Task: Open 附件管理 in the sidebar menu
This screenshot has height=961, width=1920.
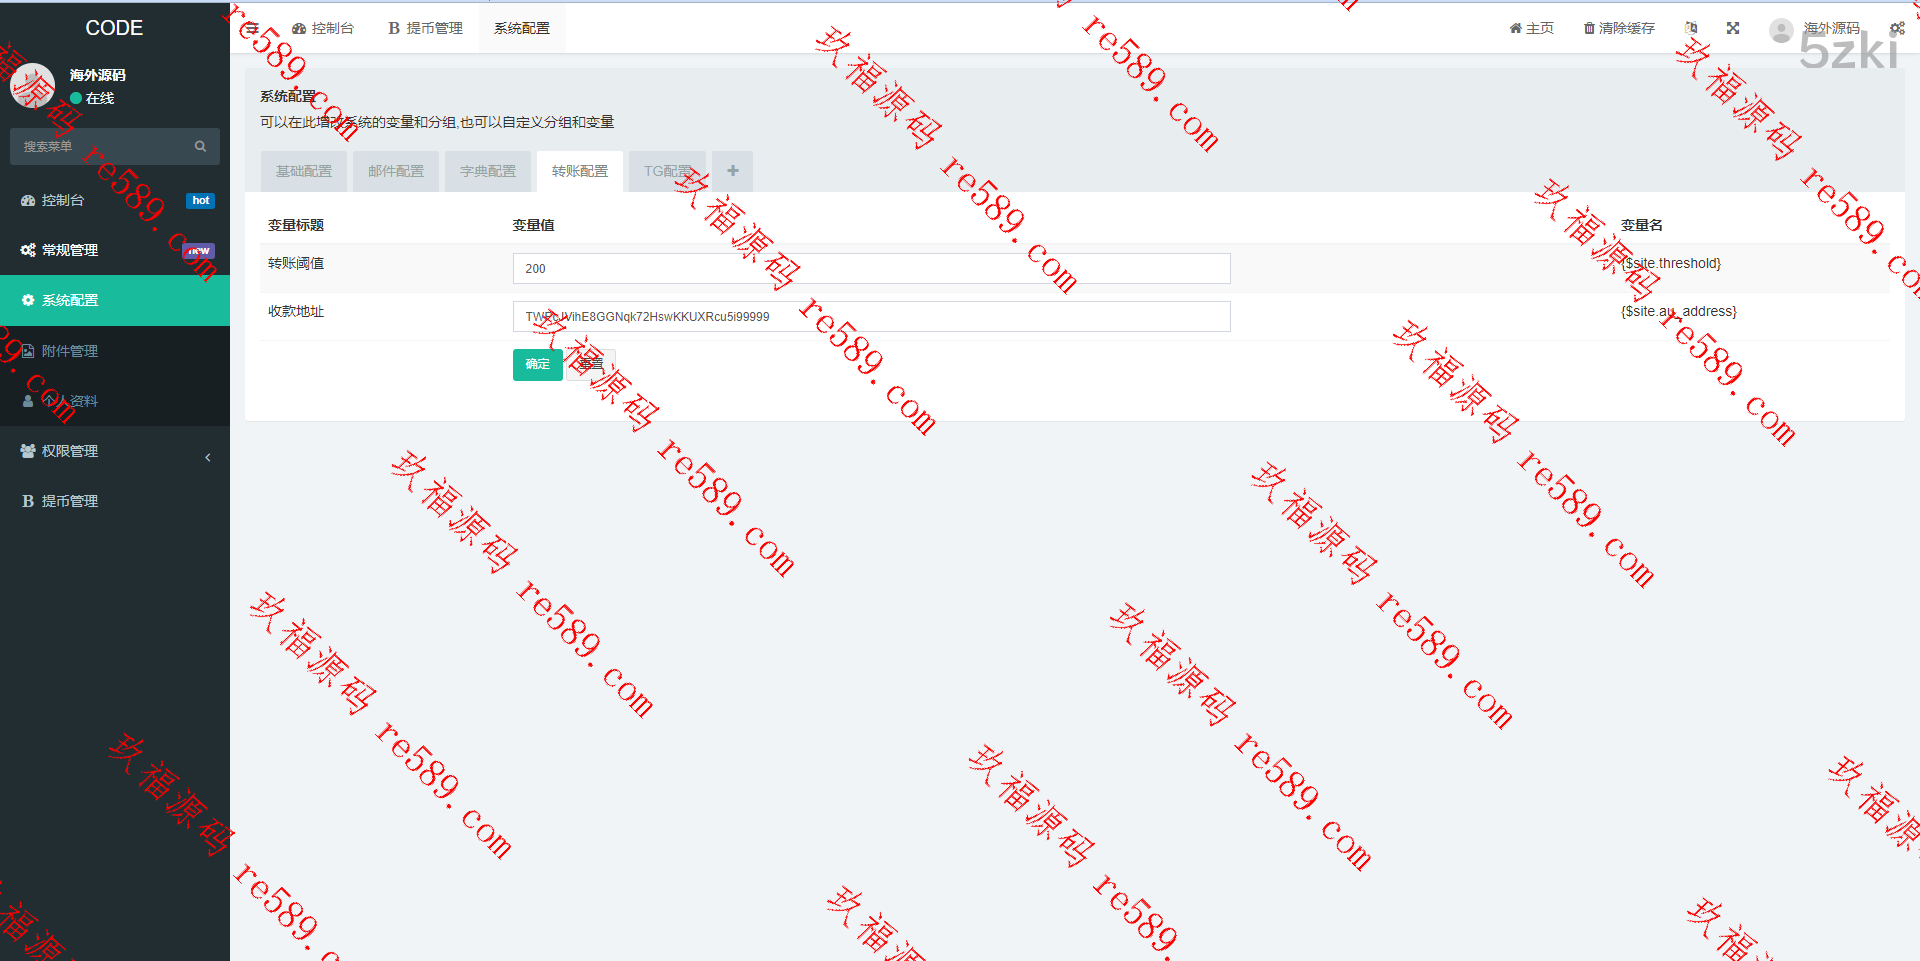Action: tap(115, 351)
